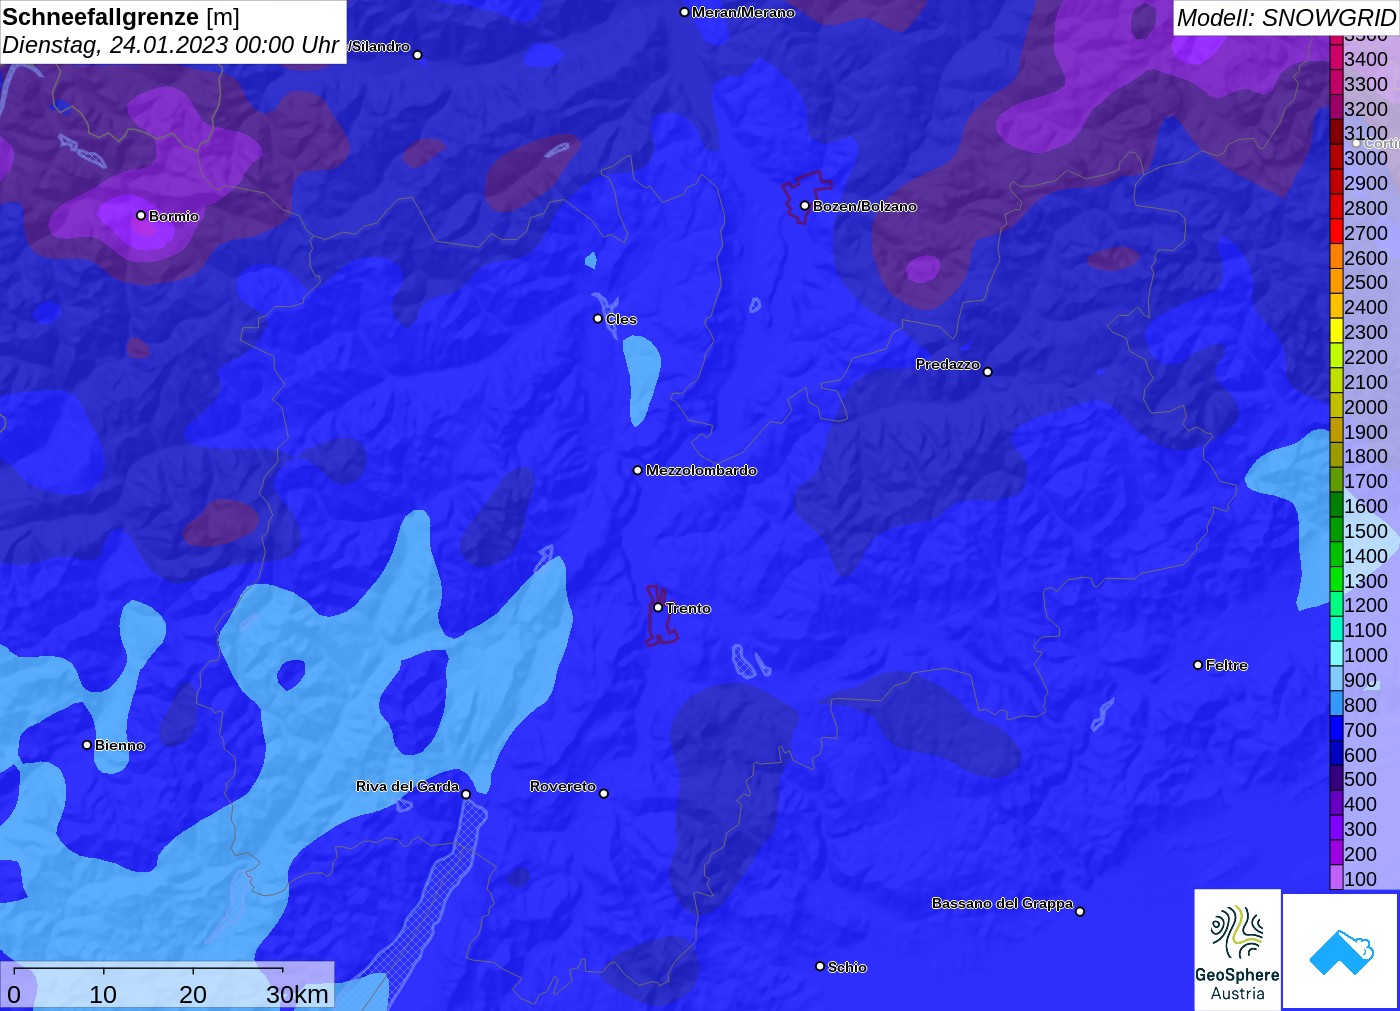This screenshot has width=1400, height=1011.
Task: Pick the 100 m legend color swatch
Action: [x=1336, y=878]
